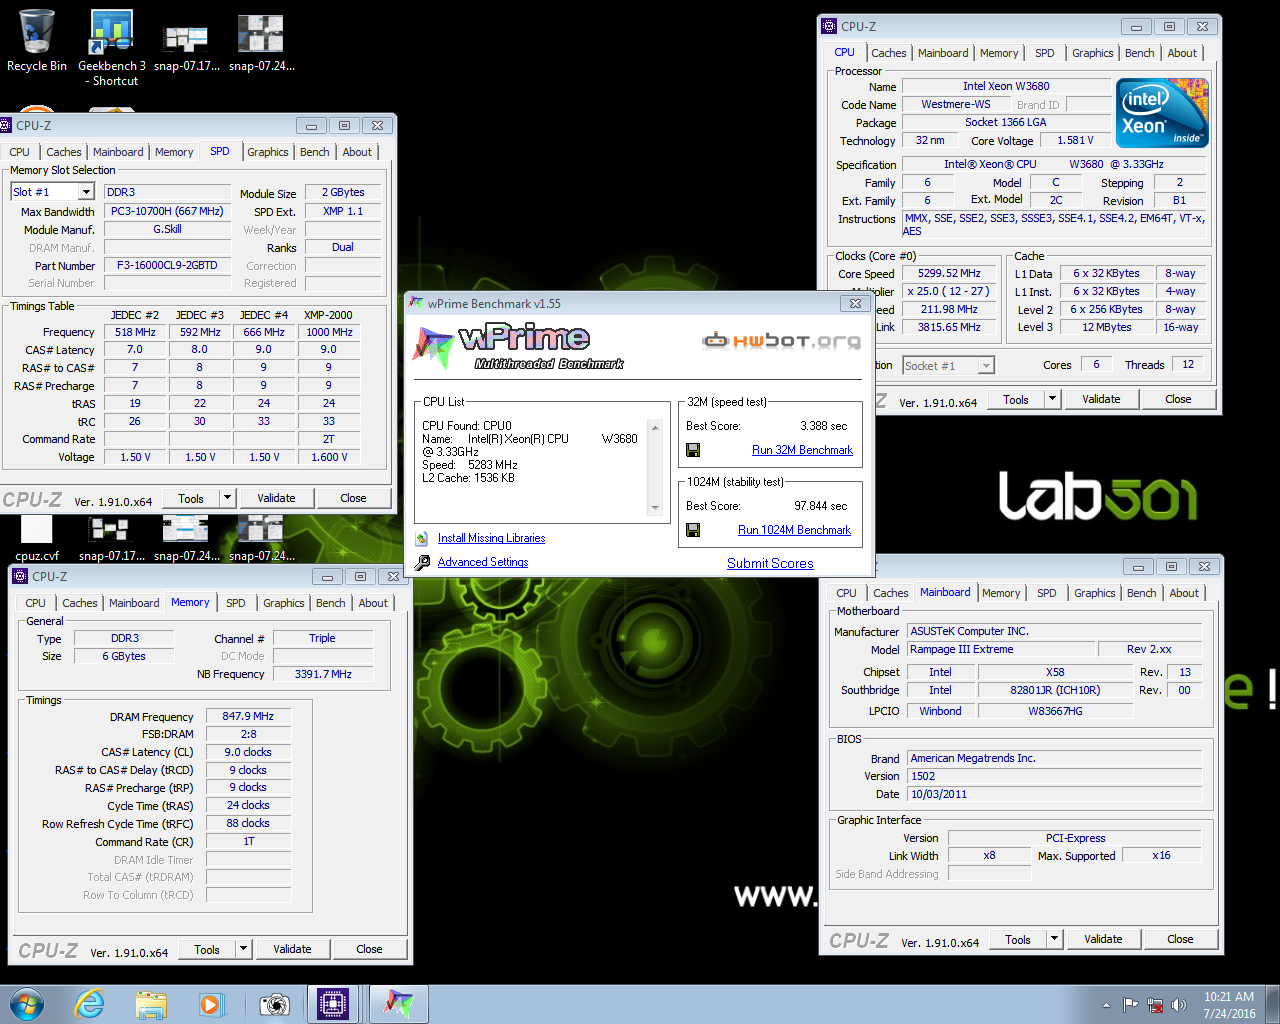Open the network icon in the system tray
This screenshot has width=1280, height=1024.
1155,1005
